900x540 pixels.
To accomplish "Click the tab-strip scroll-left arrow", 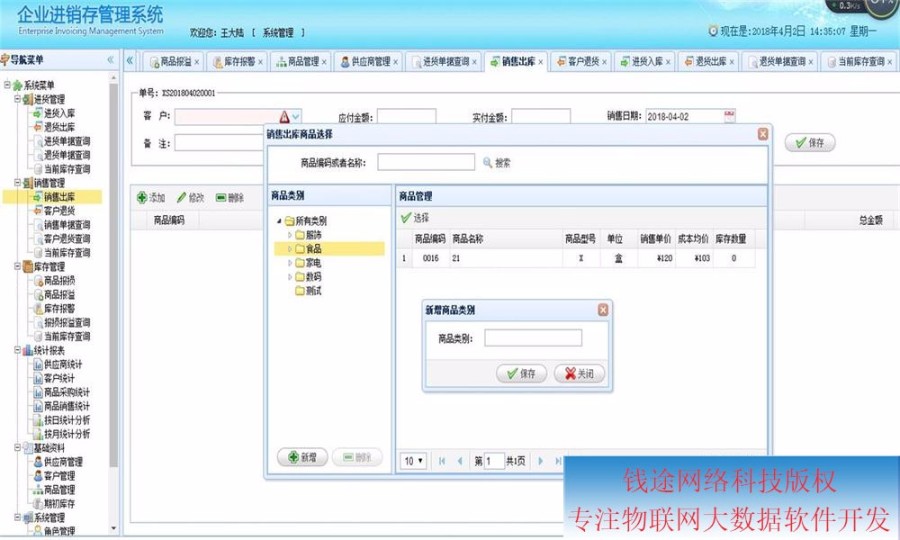I will (130, 60).
